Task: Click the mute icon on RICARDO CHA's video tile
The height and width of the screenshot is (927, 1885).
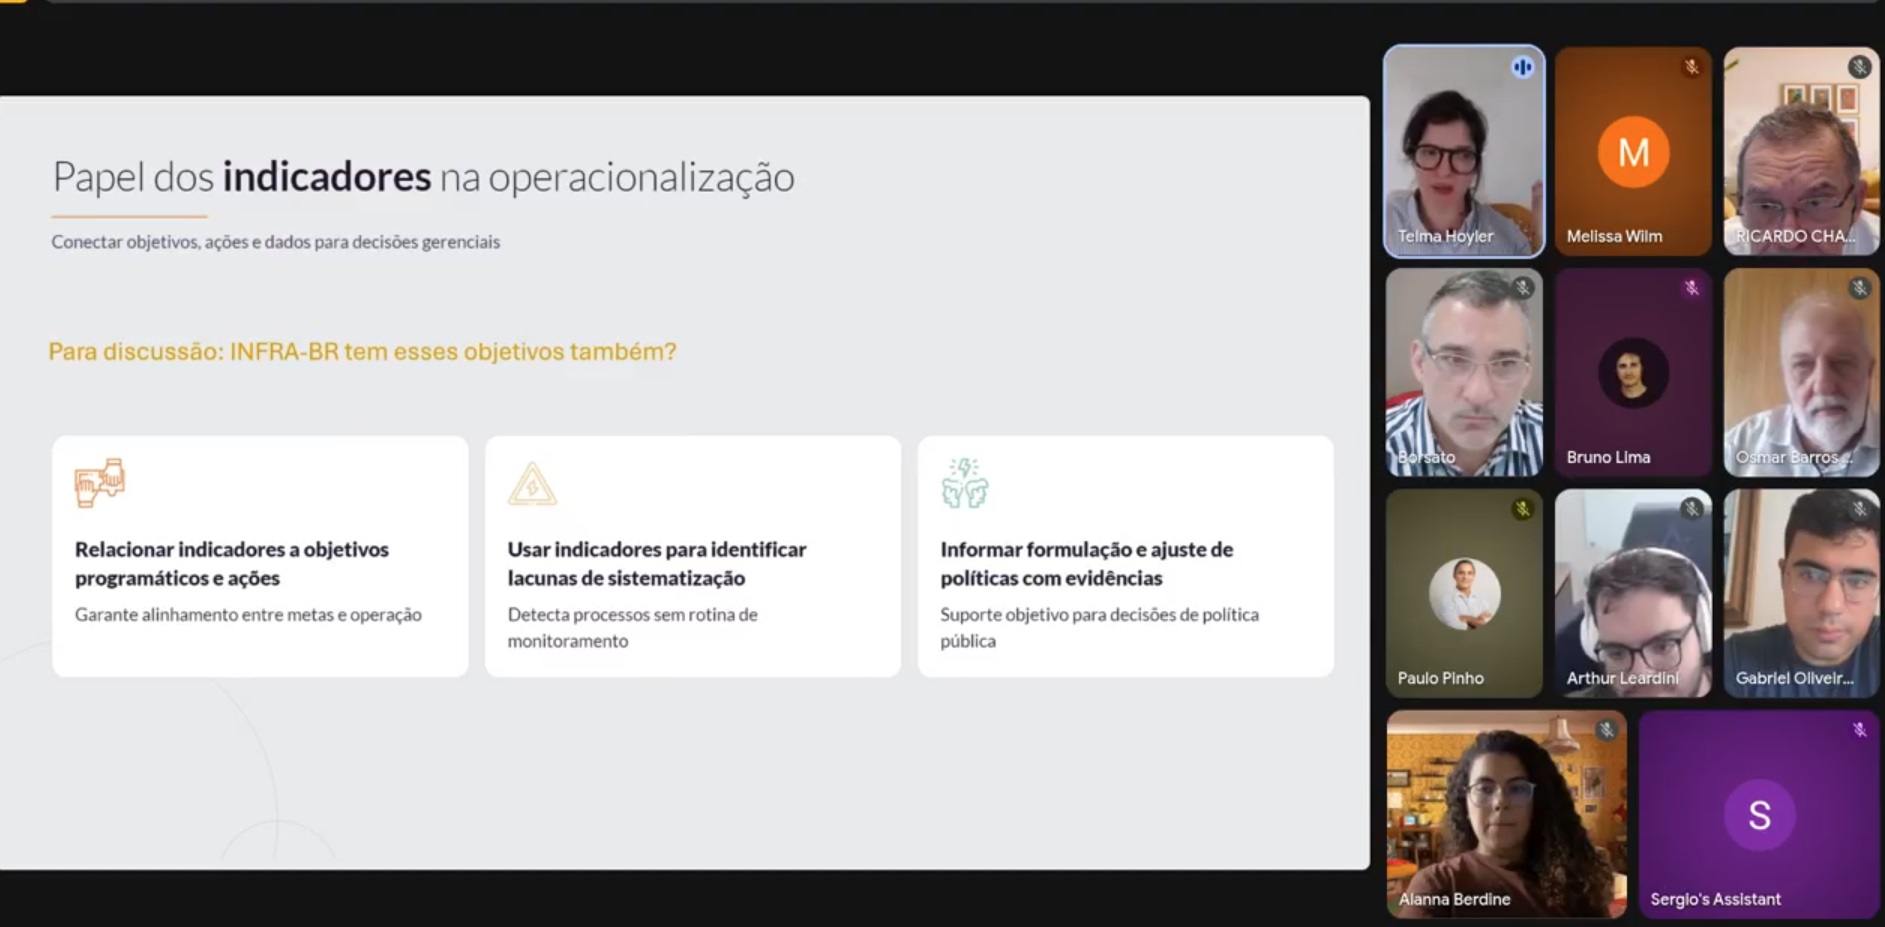Action: (1860, 64)
